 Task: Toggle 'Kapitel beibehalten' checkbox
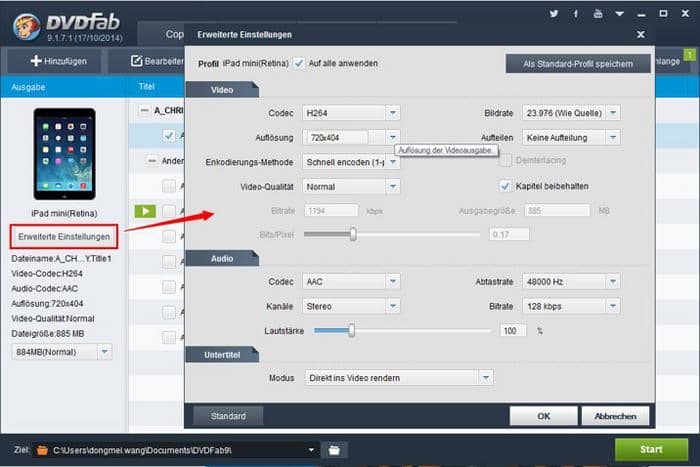(x=505, y=186)
